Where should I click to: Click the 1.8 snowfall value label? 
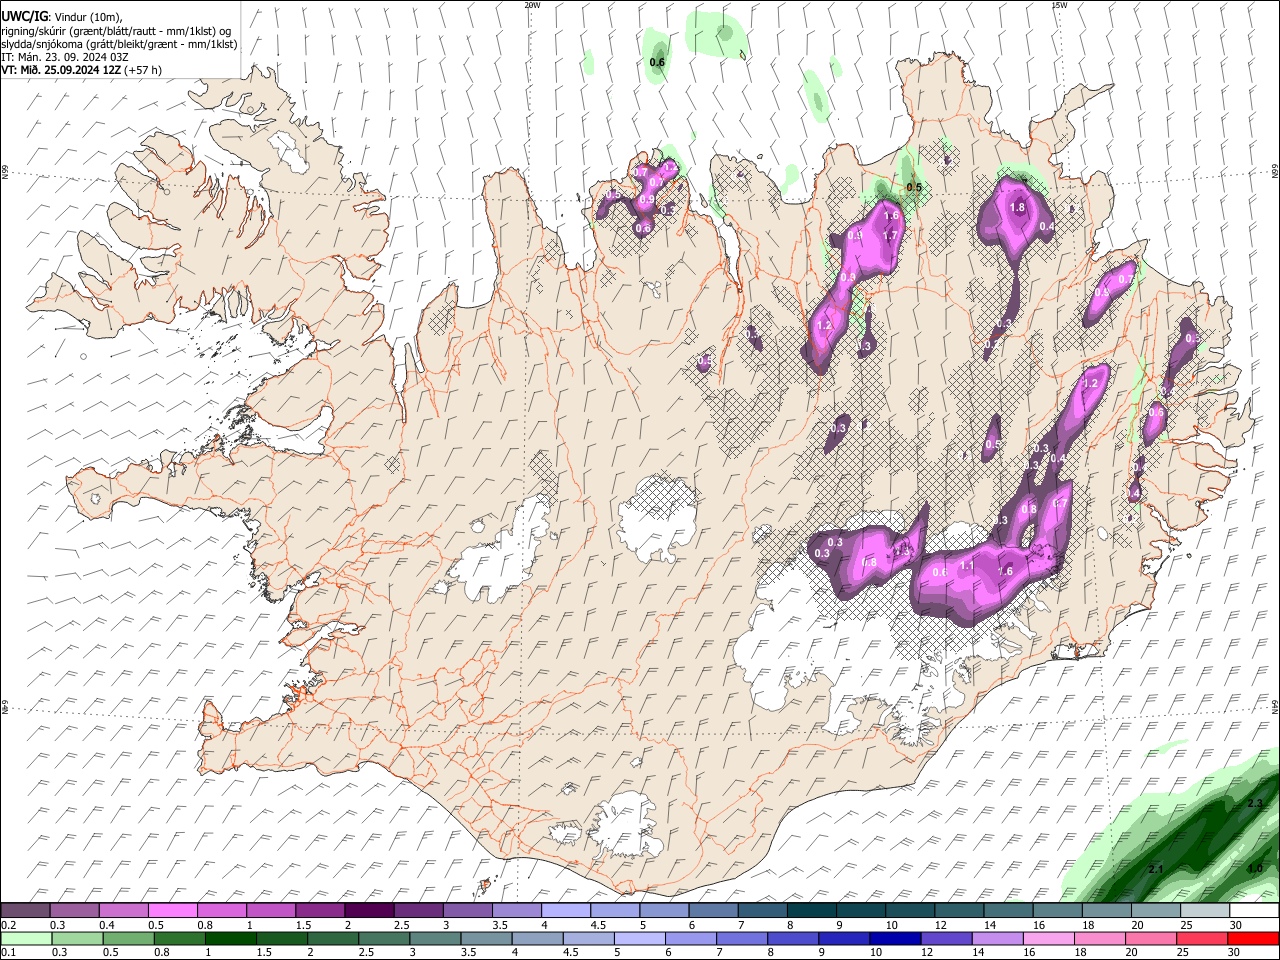1018,208
